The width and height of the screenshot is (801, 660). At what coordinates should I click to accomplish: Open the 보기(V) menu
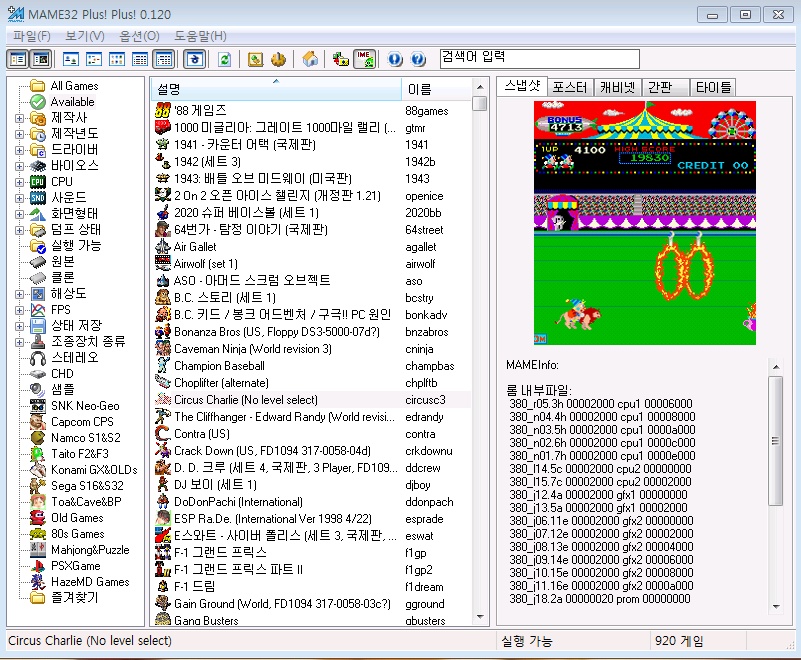point(85,36)
